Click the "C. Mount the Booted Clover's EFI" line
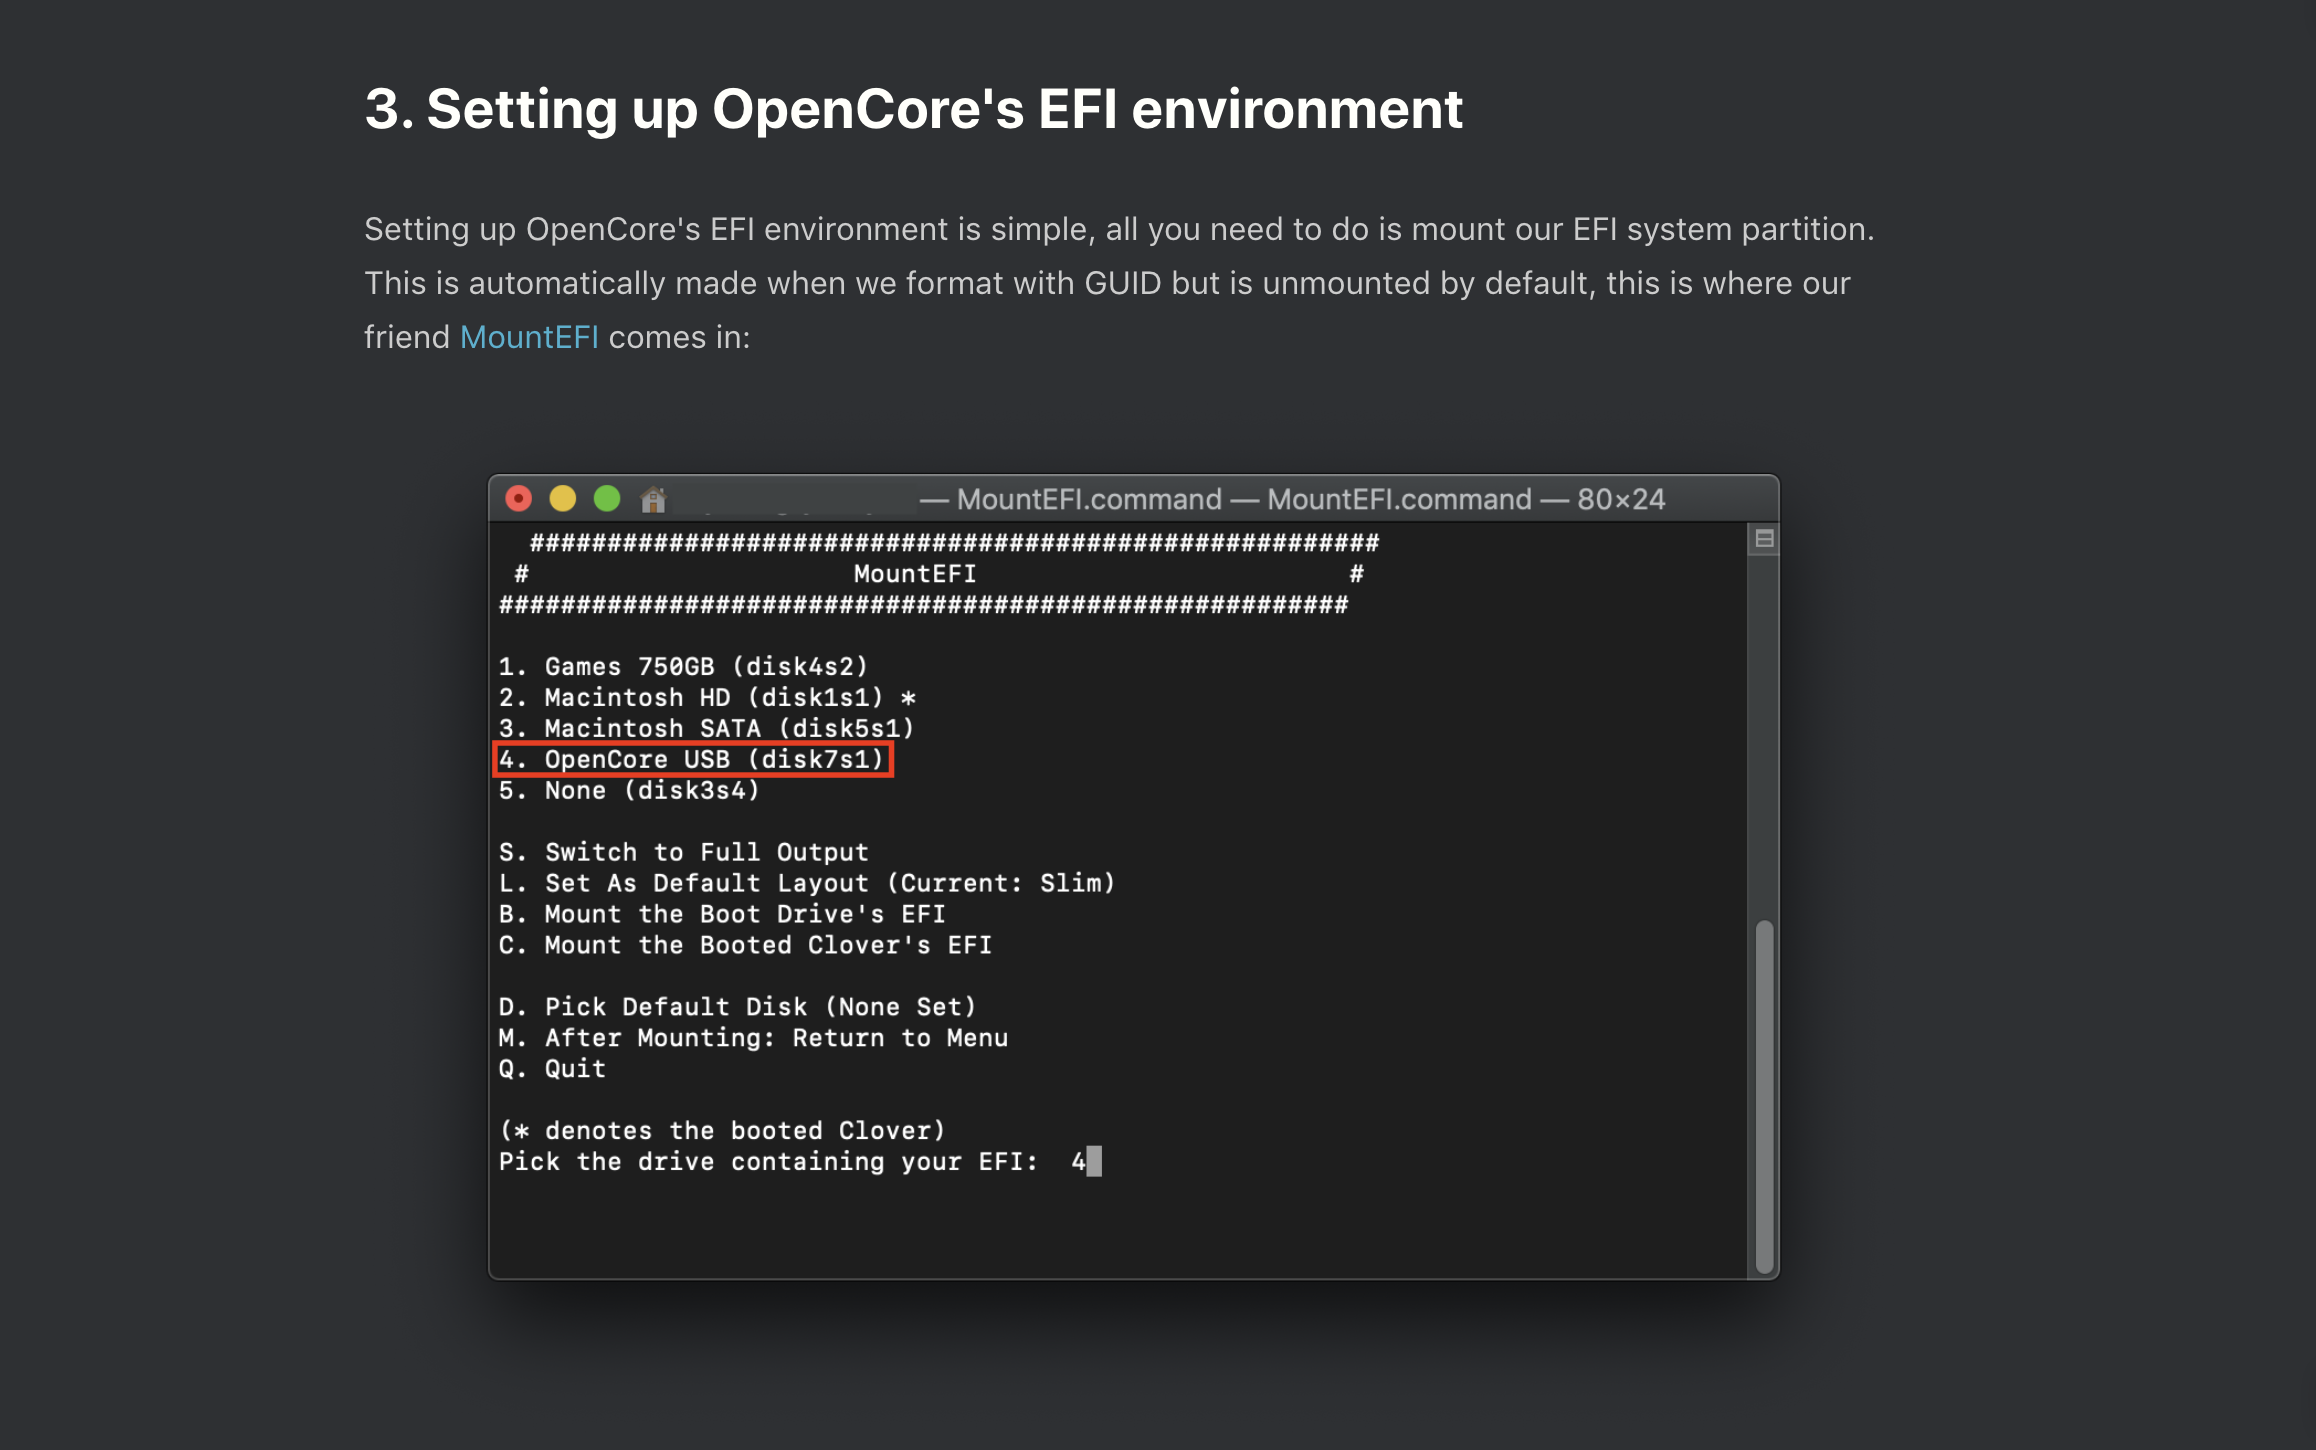The image size is (2316, 1450). tap(745, 945)
